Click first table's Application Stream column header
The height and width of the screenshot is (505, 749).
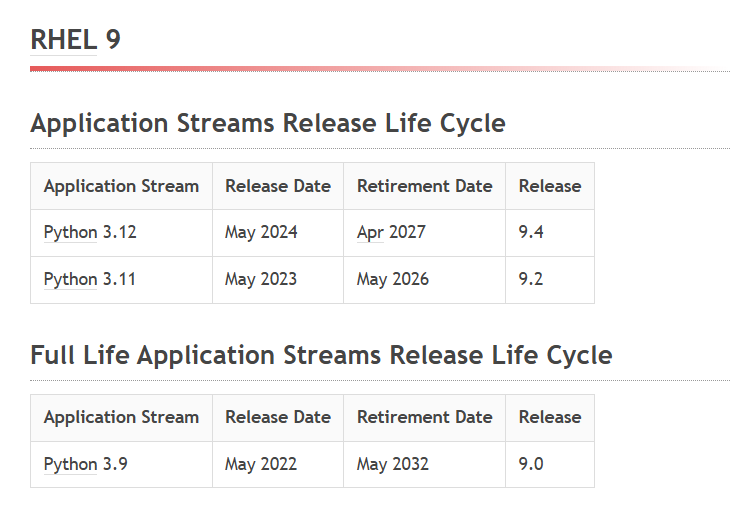[x=121, y=186]
